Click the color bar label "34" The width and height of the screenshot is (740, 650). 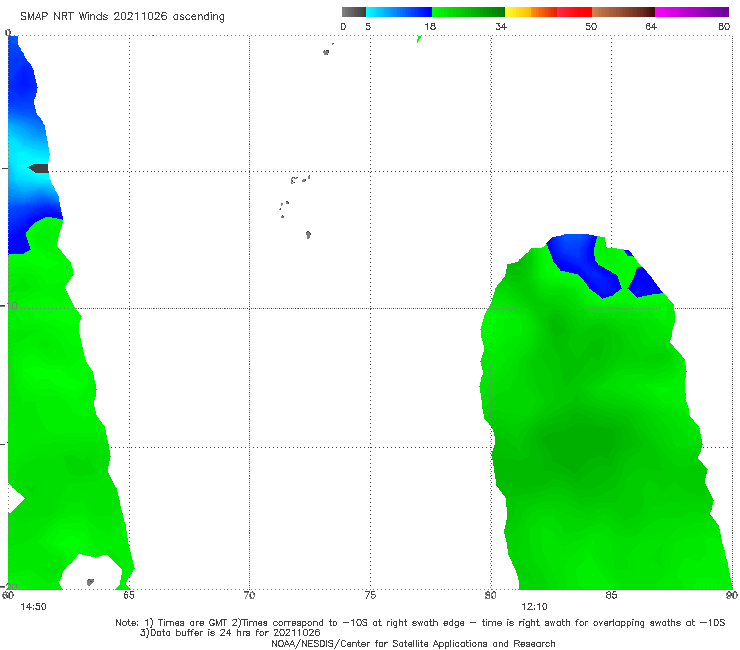[501, 26]
